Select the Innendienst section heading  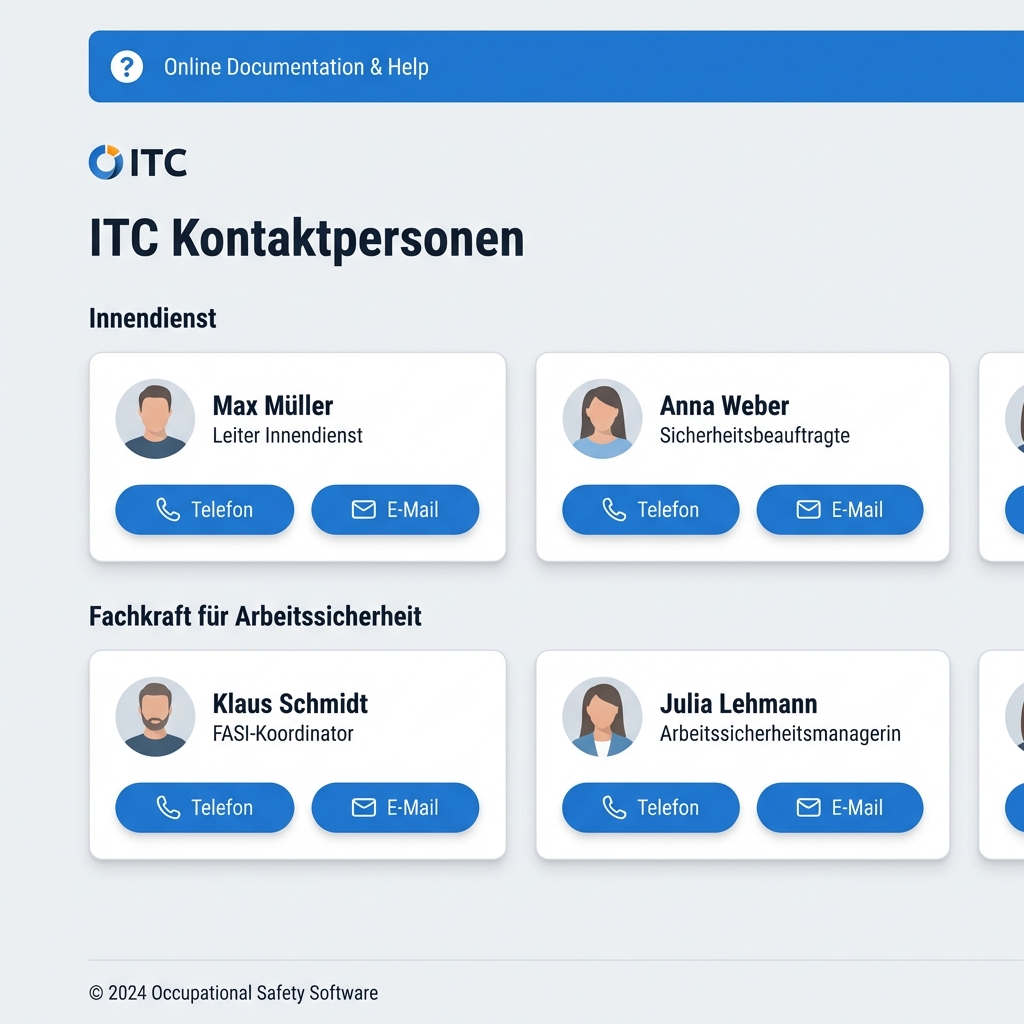coord(152,318)
